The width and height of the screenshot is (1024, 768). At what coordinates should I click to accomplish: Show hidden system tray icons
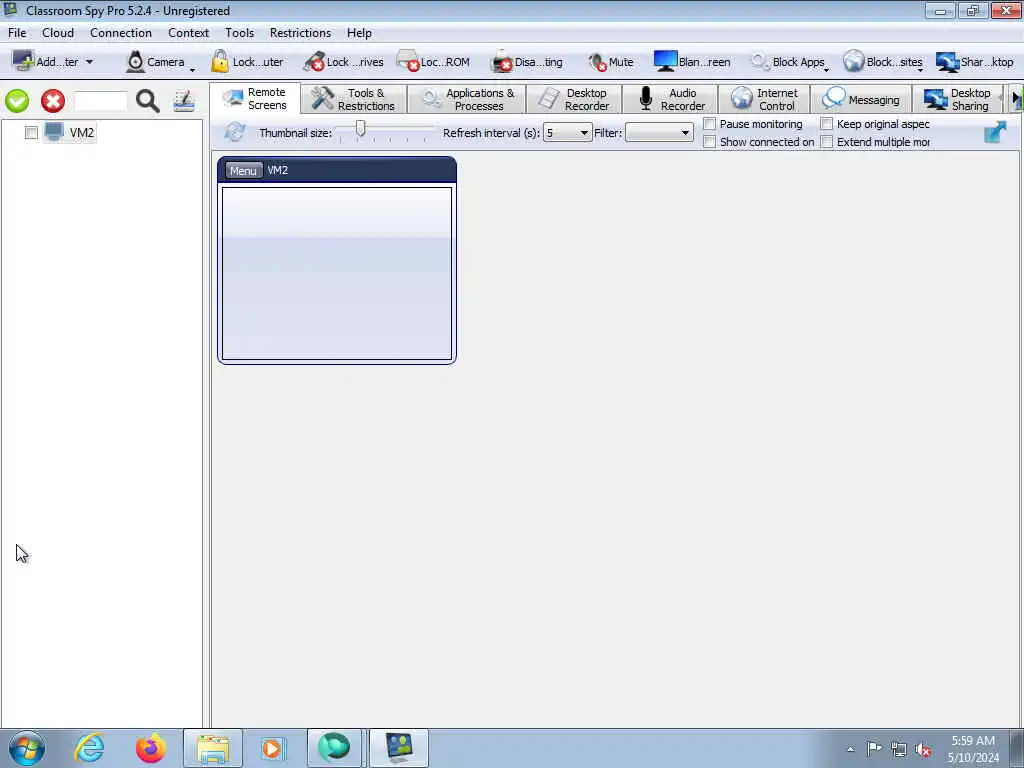[x=850, y=750]
